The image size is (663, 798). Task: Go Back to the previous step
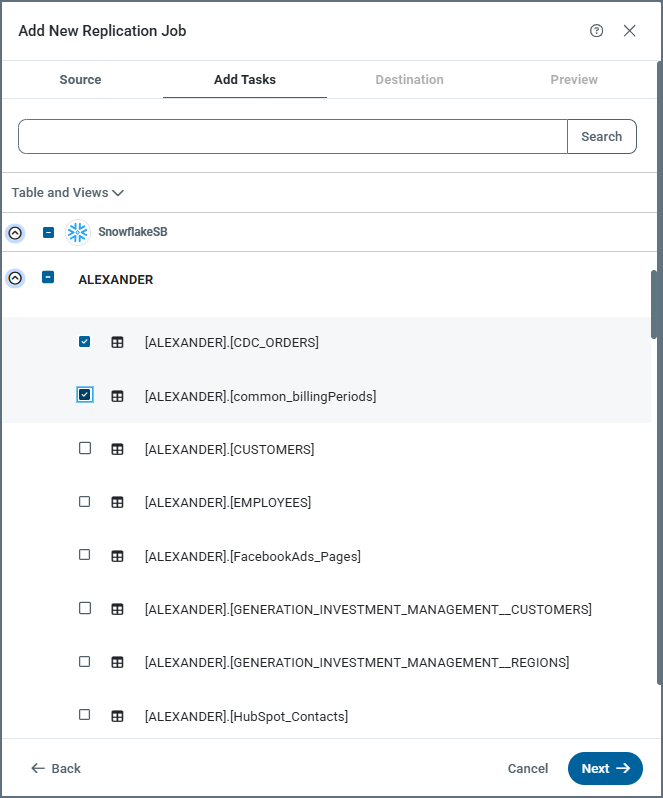click(56, 768)
